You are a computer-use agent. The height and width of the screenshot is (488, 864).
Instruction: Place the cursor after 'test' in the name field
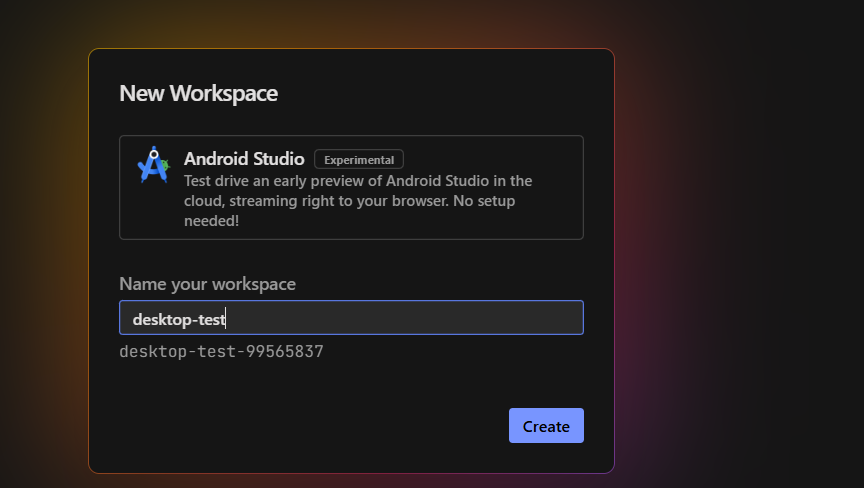[226, 319]
